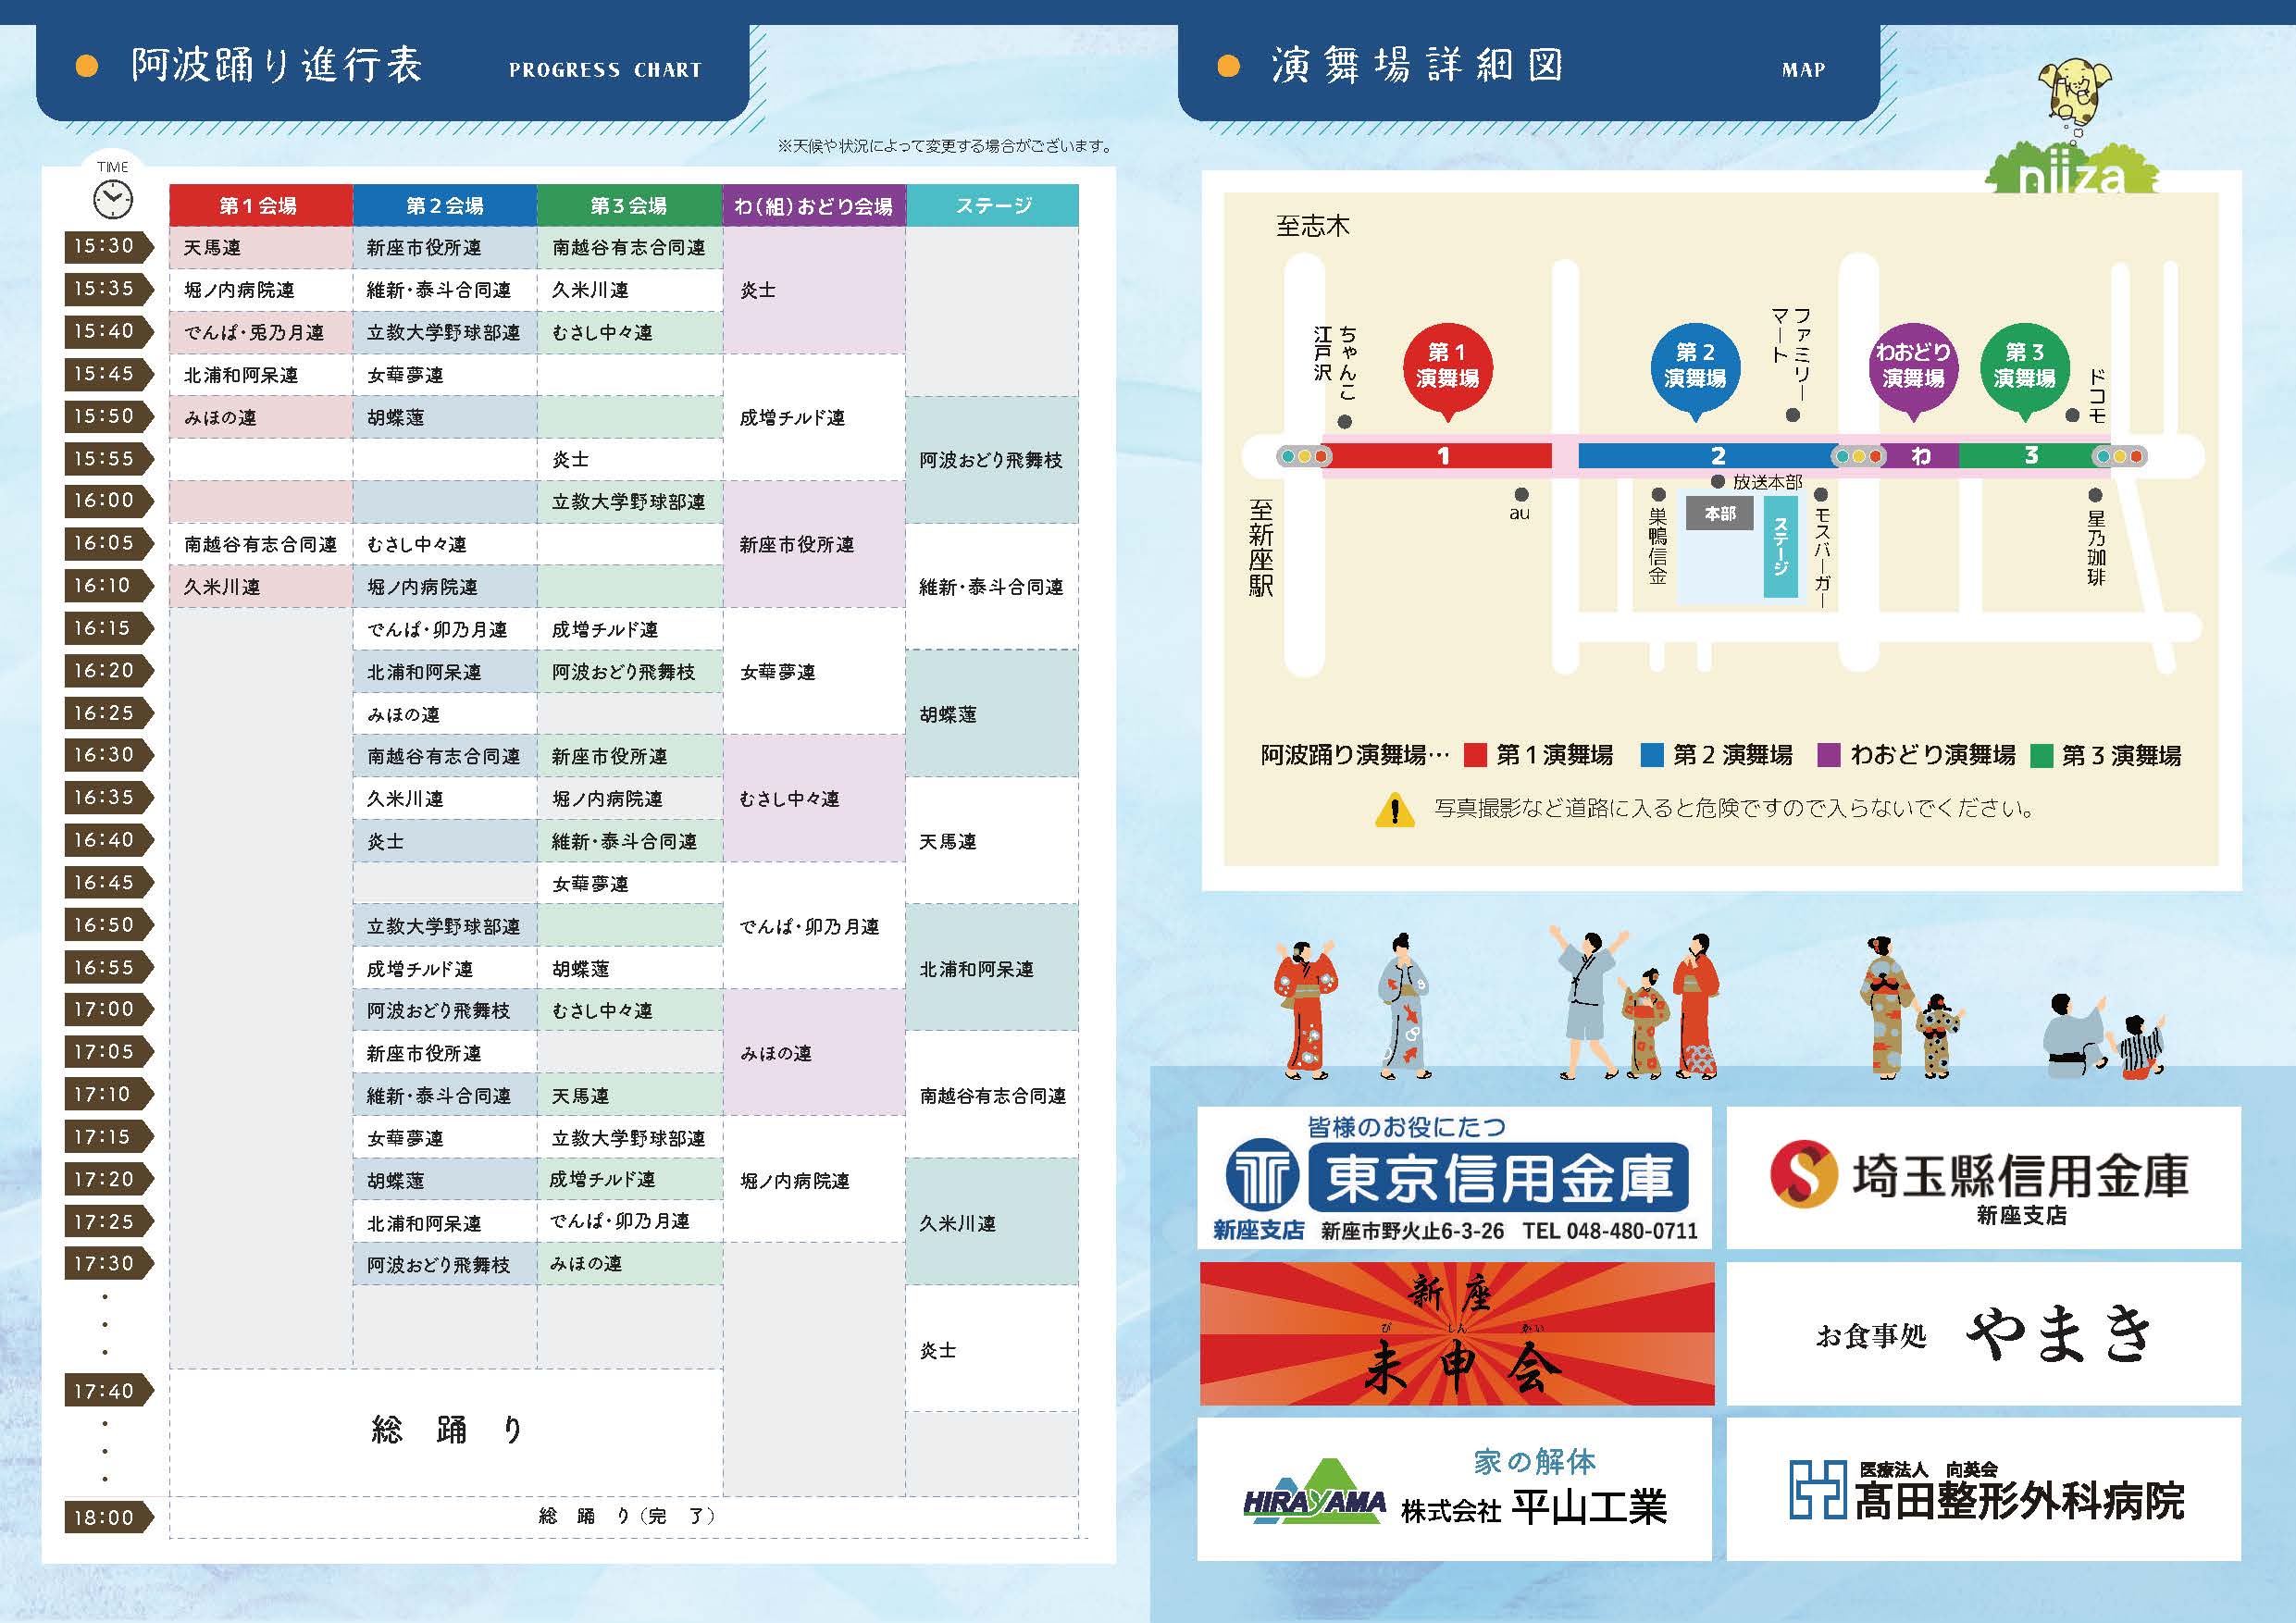Click the purple わおどり演舞場 legend square
2296x1623 pixels.
(1829, 755)
